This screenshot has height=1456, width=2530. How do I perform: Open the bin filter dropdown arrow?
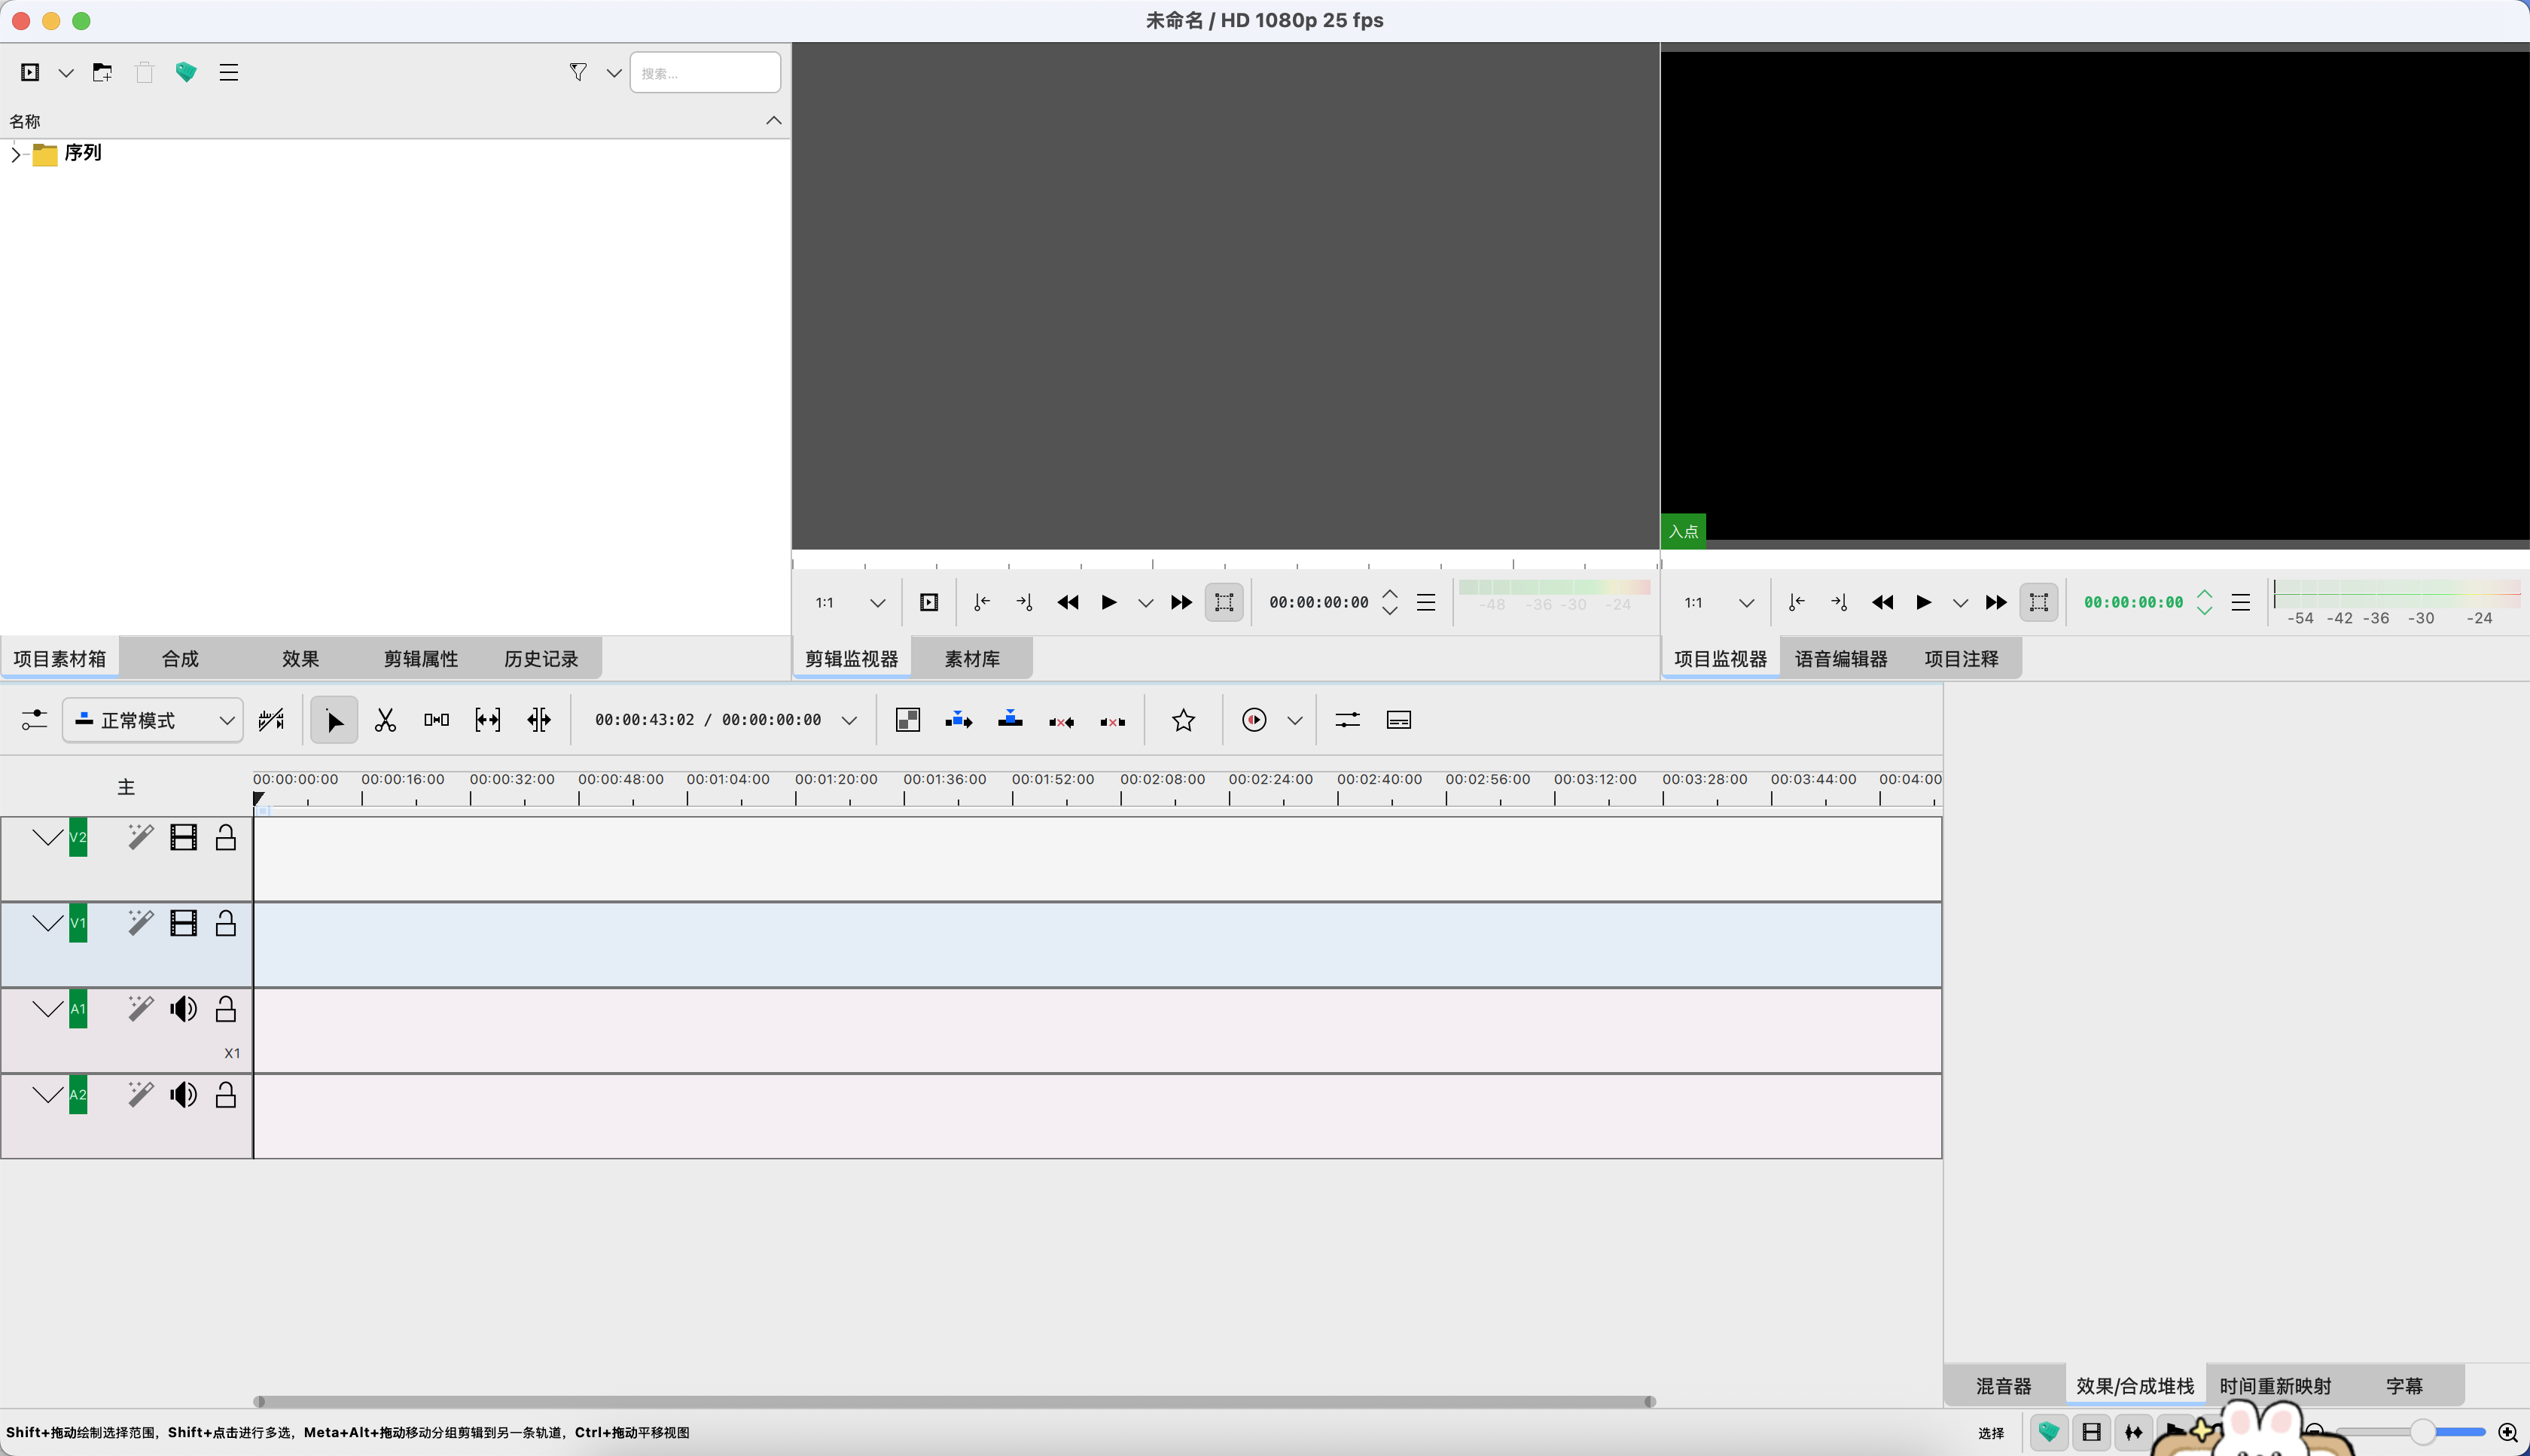(614, 72)
